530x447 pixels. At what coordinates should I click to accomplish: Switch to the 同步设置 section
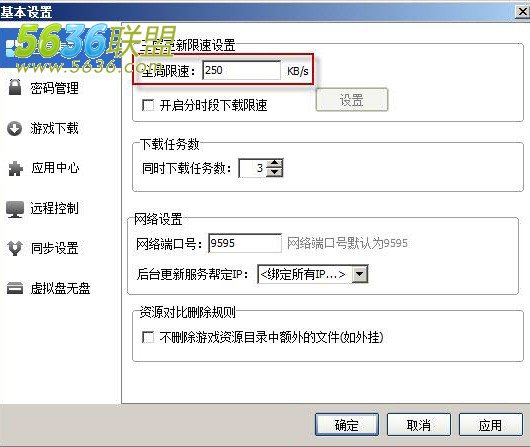pyautogui.click(x=54, y=248)
